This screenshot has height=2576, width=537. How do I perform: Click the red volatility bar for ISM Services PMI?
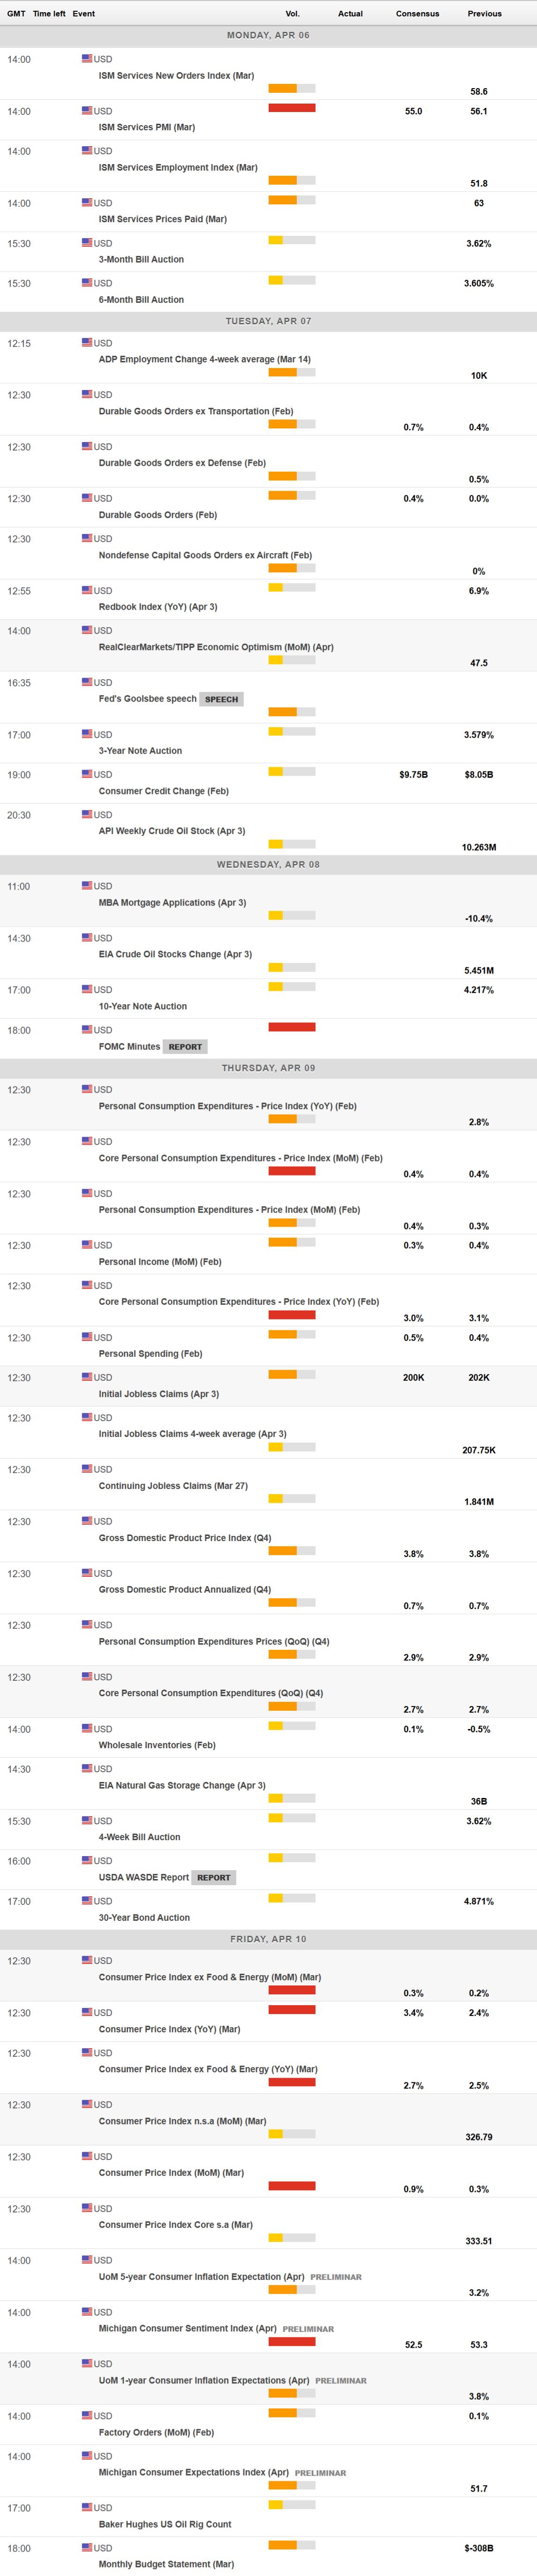[292, 108]
